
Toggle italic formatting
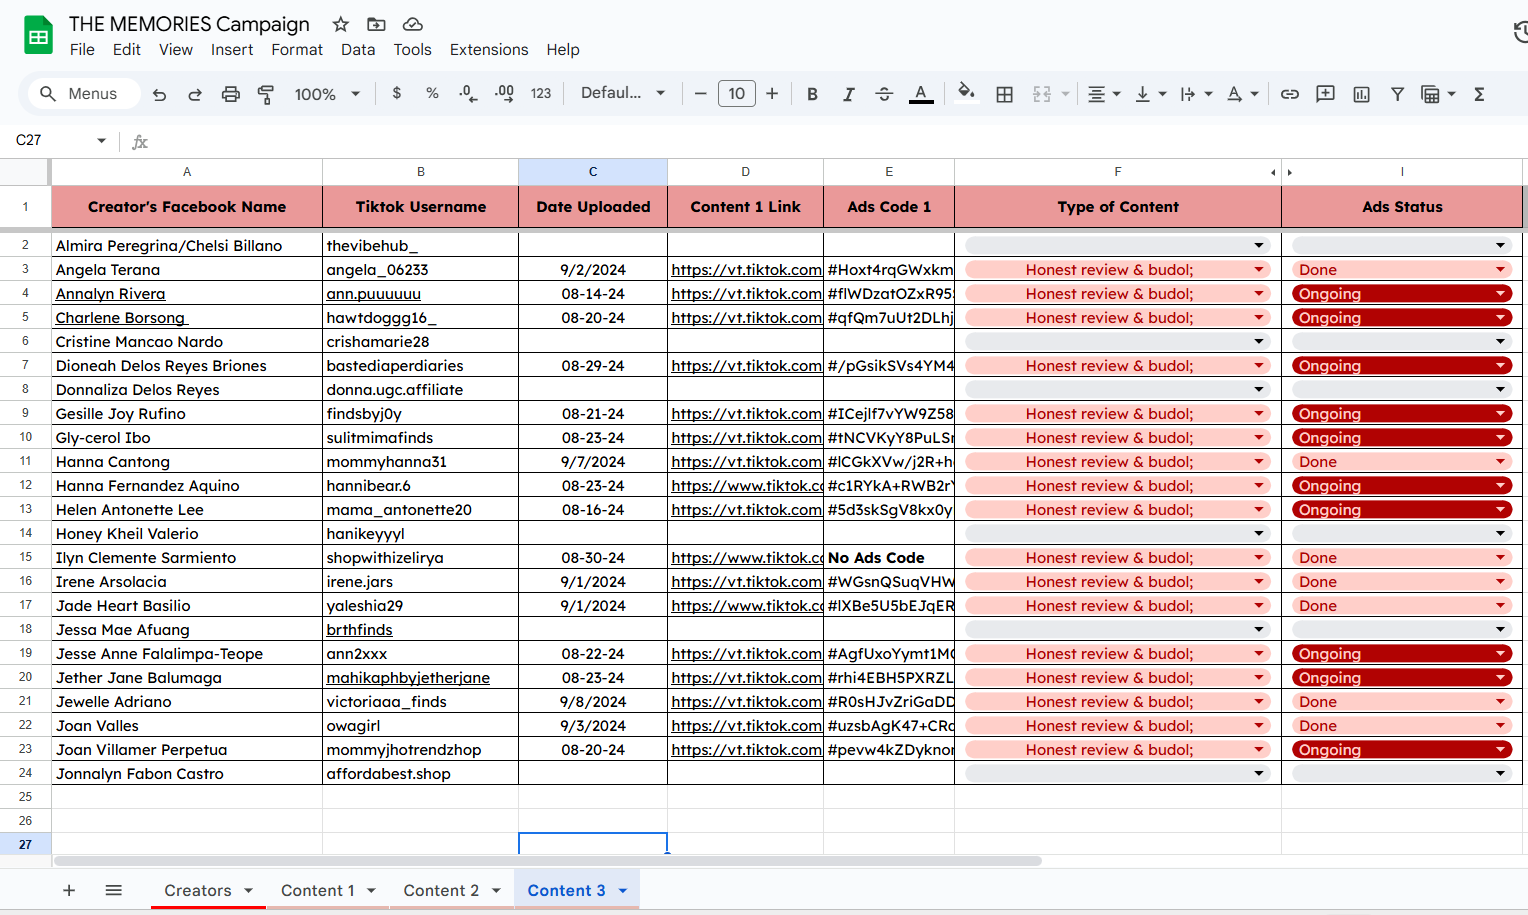click(848, 94)
